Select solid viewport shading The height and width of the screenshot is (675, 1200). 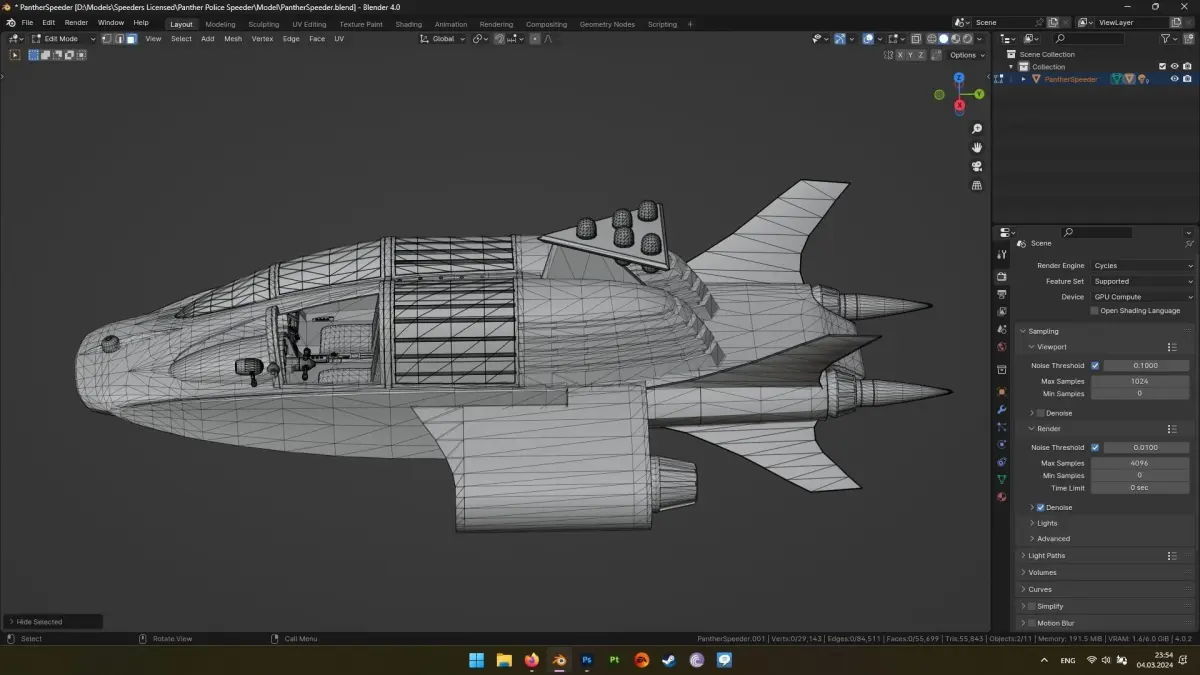tap(943, 39)
